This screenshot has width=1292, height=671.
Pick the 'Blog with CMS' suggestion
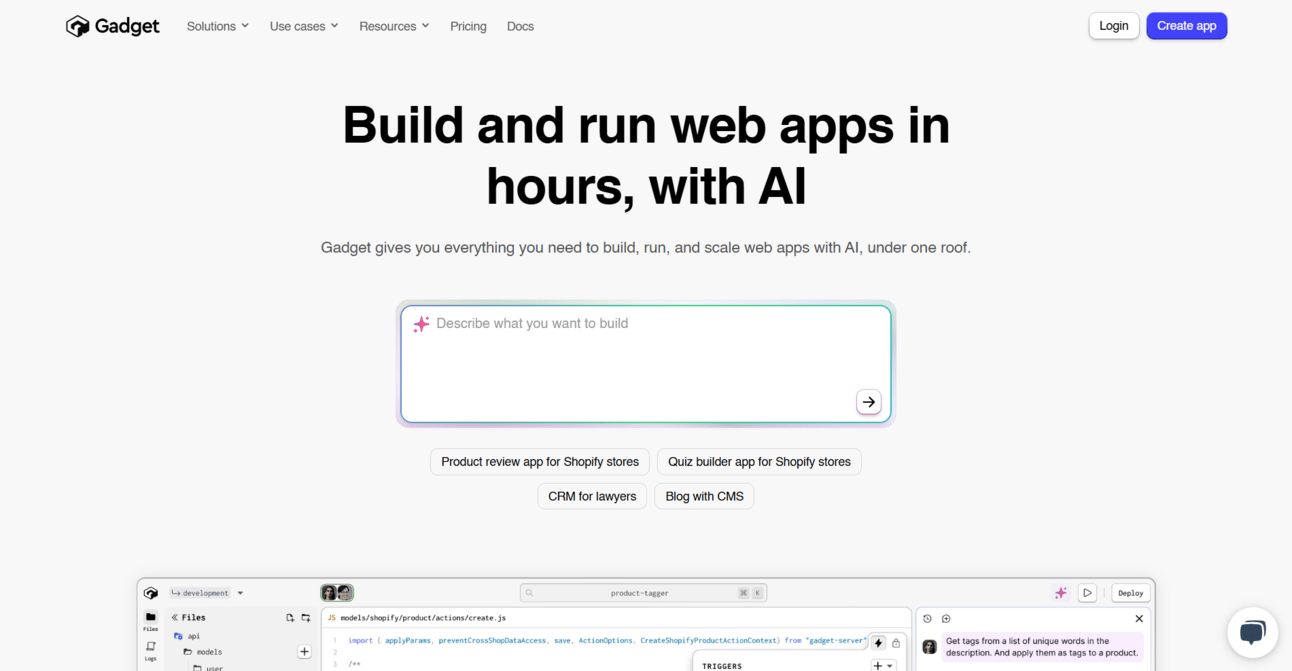click(704, 496)
